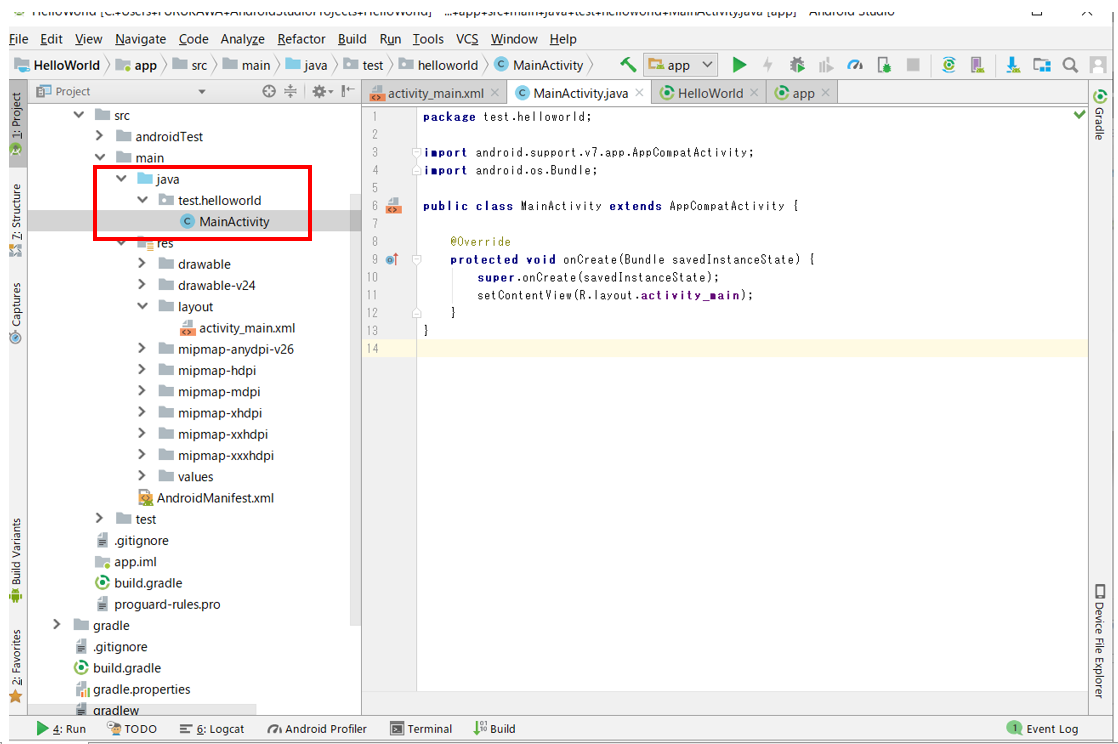Click Scroll from Source target icon

pos(269,91)
